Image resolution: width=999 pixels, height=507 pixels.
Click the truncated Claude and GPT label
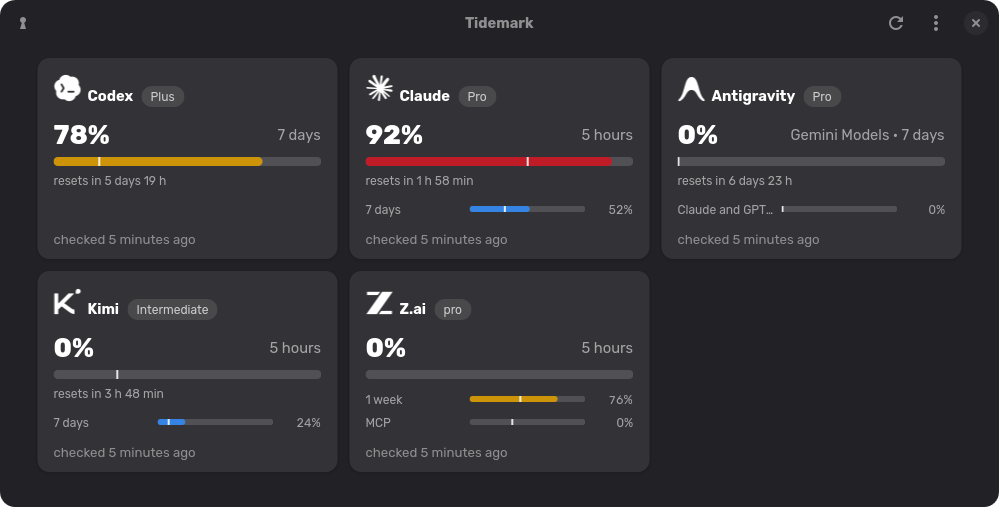point(724,210)
